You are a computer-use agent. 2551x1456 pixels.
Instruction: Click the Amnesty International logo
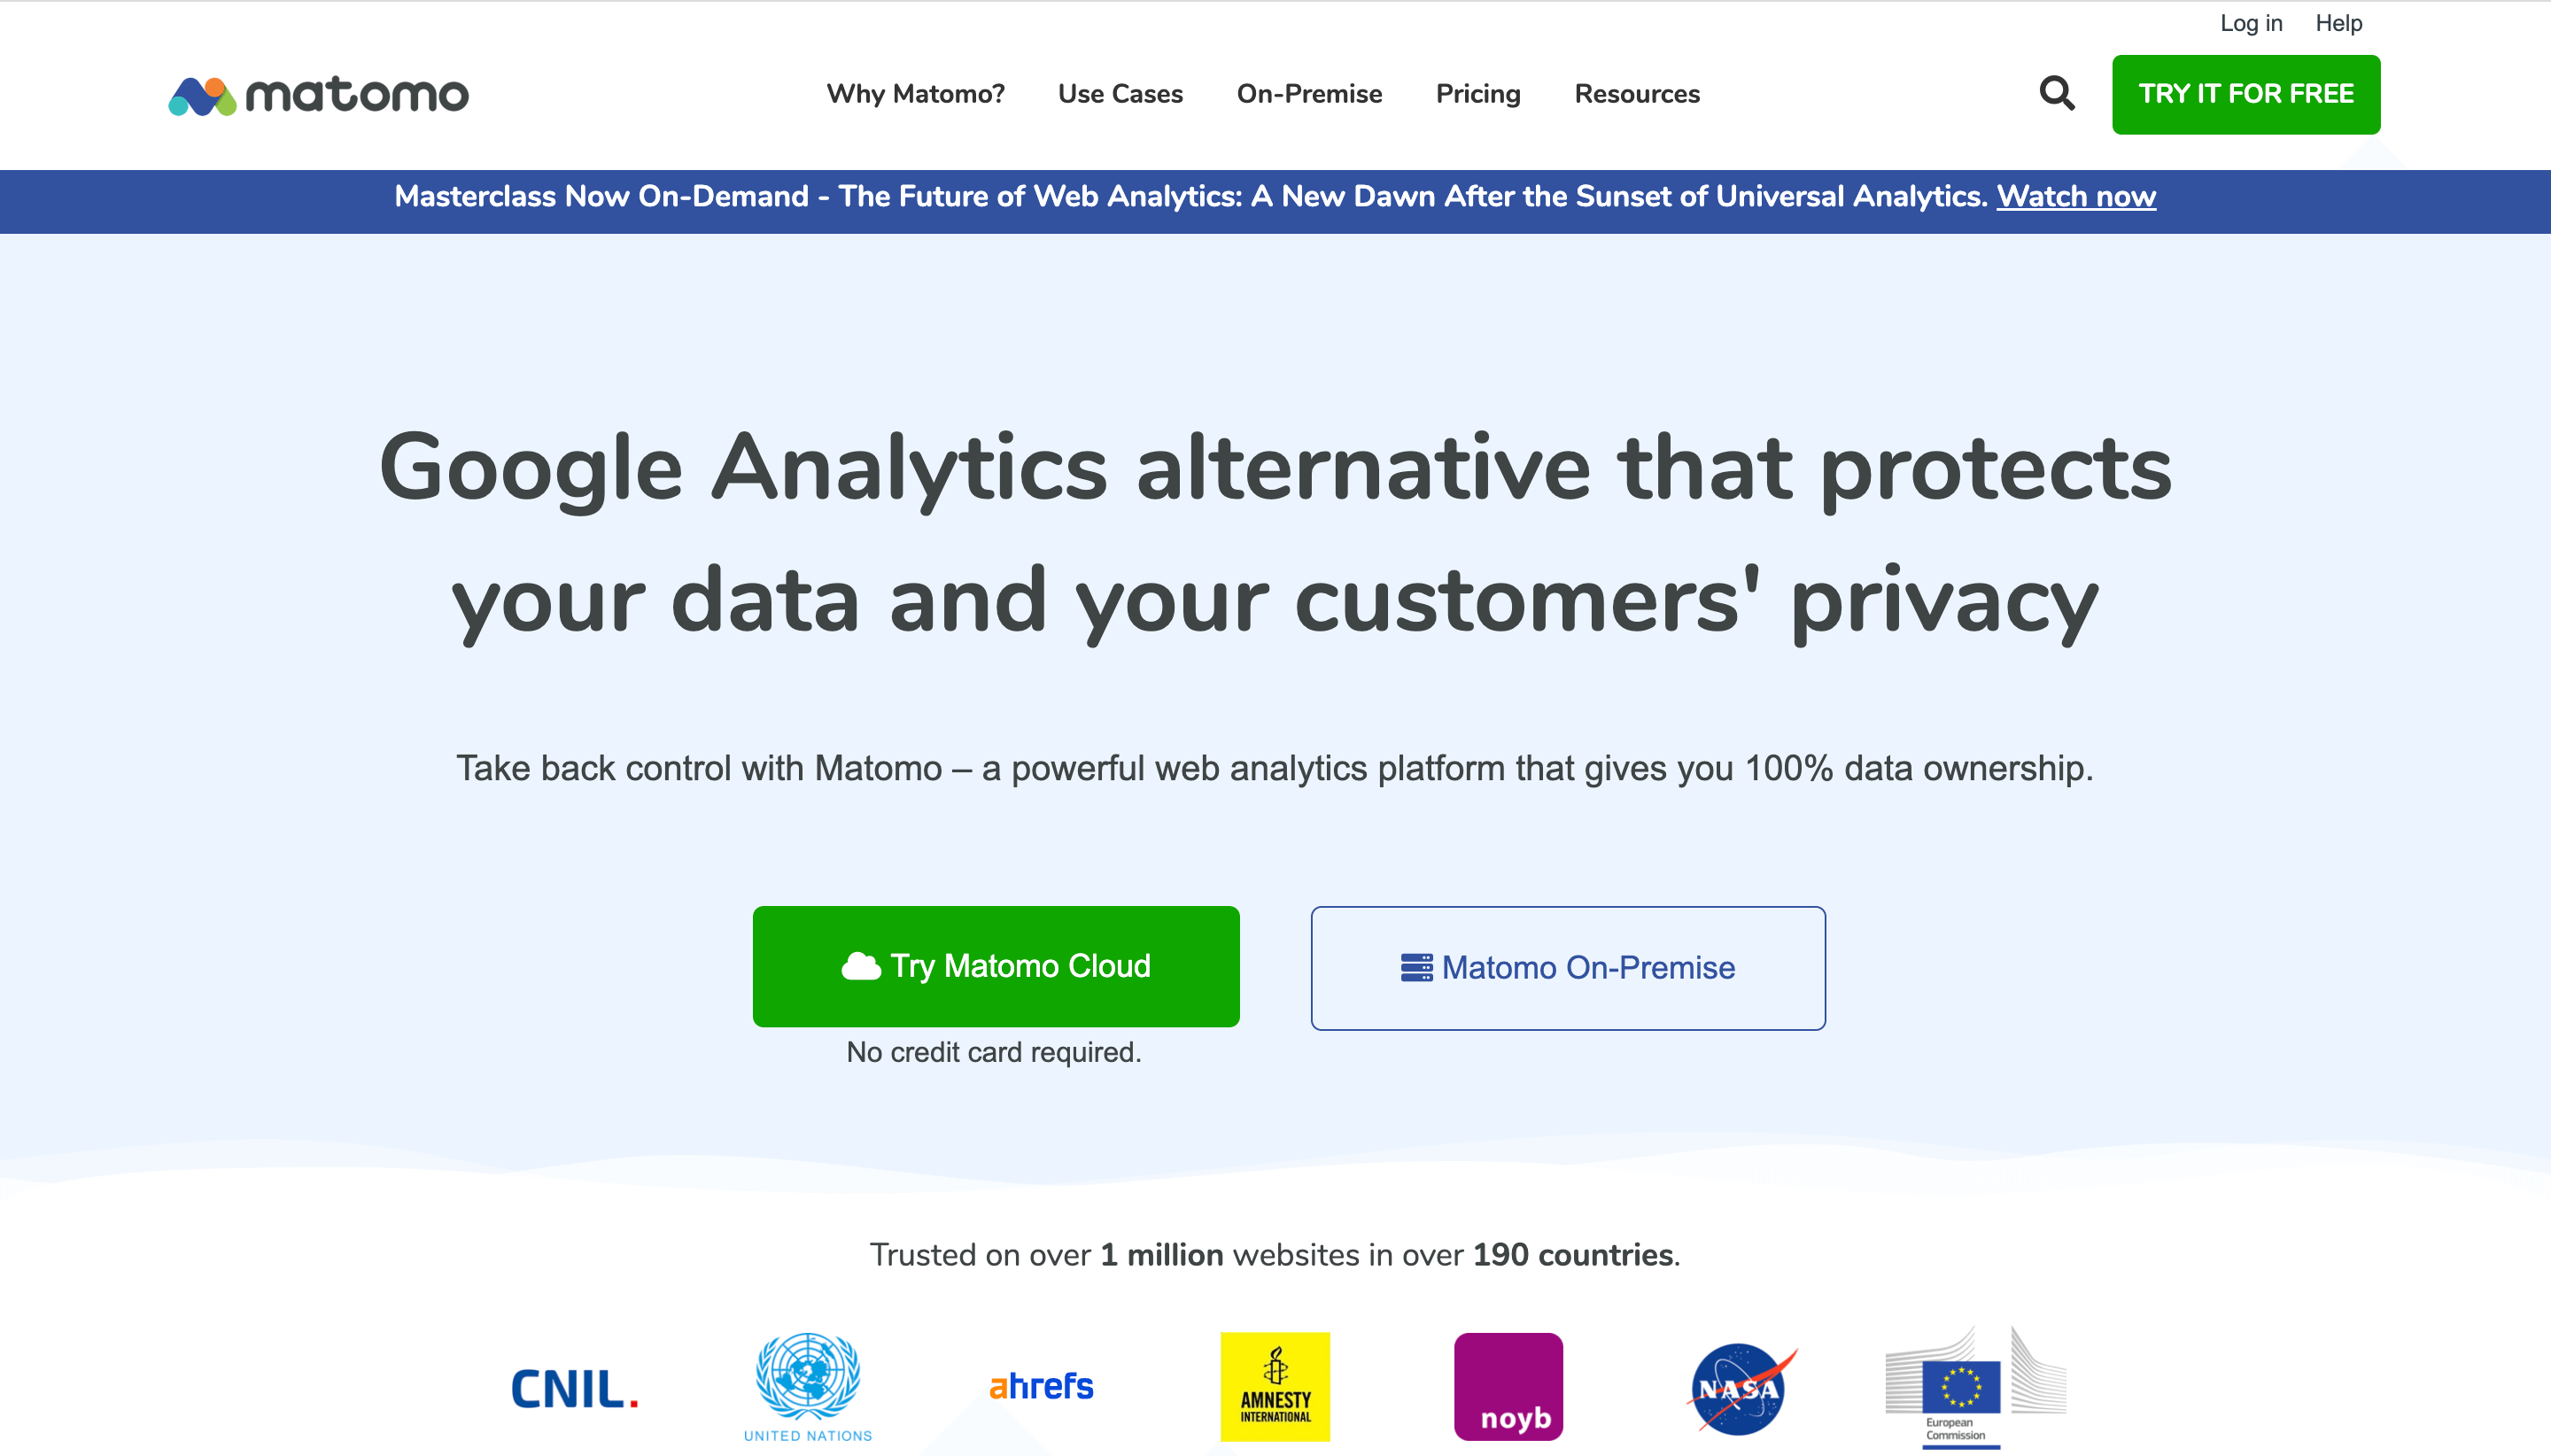click(1275, 1386)
